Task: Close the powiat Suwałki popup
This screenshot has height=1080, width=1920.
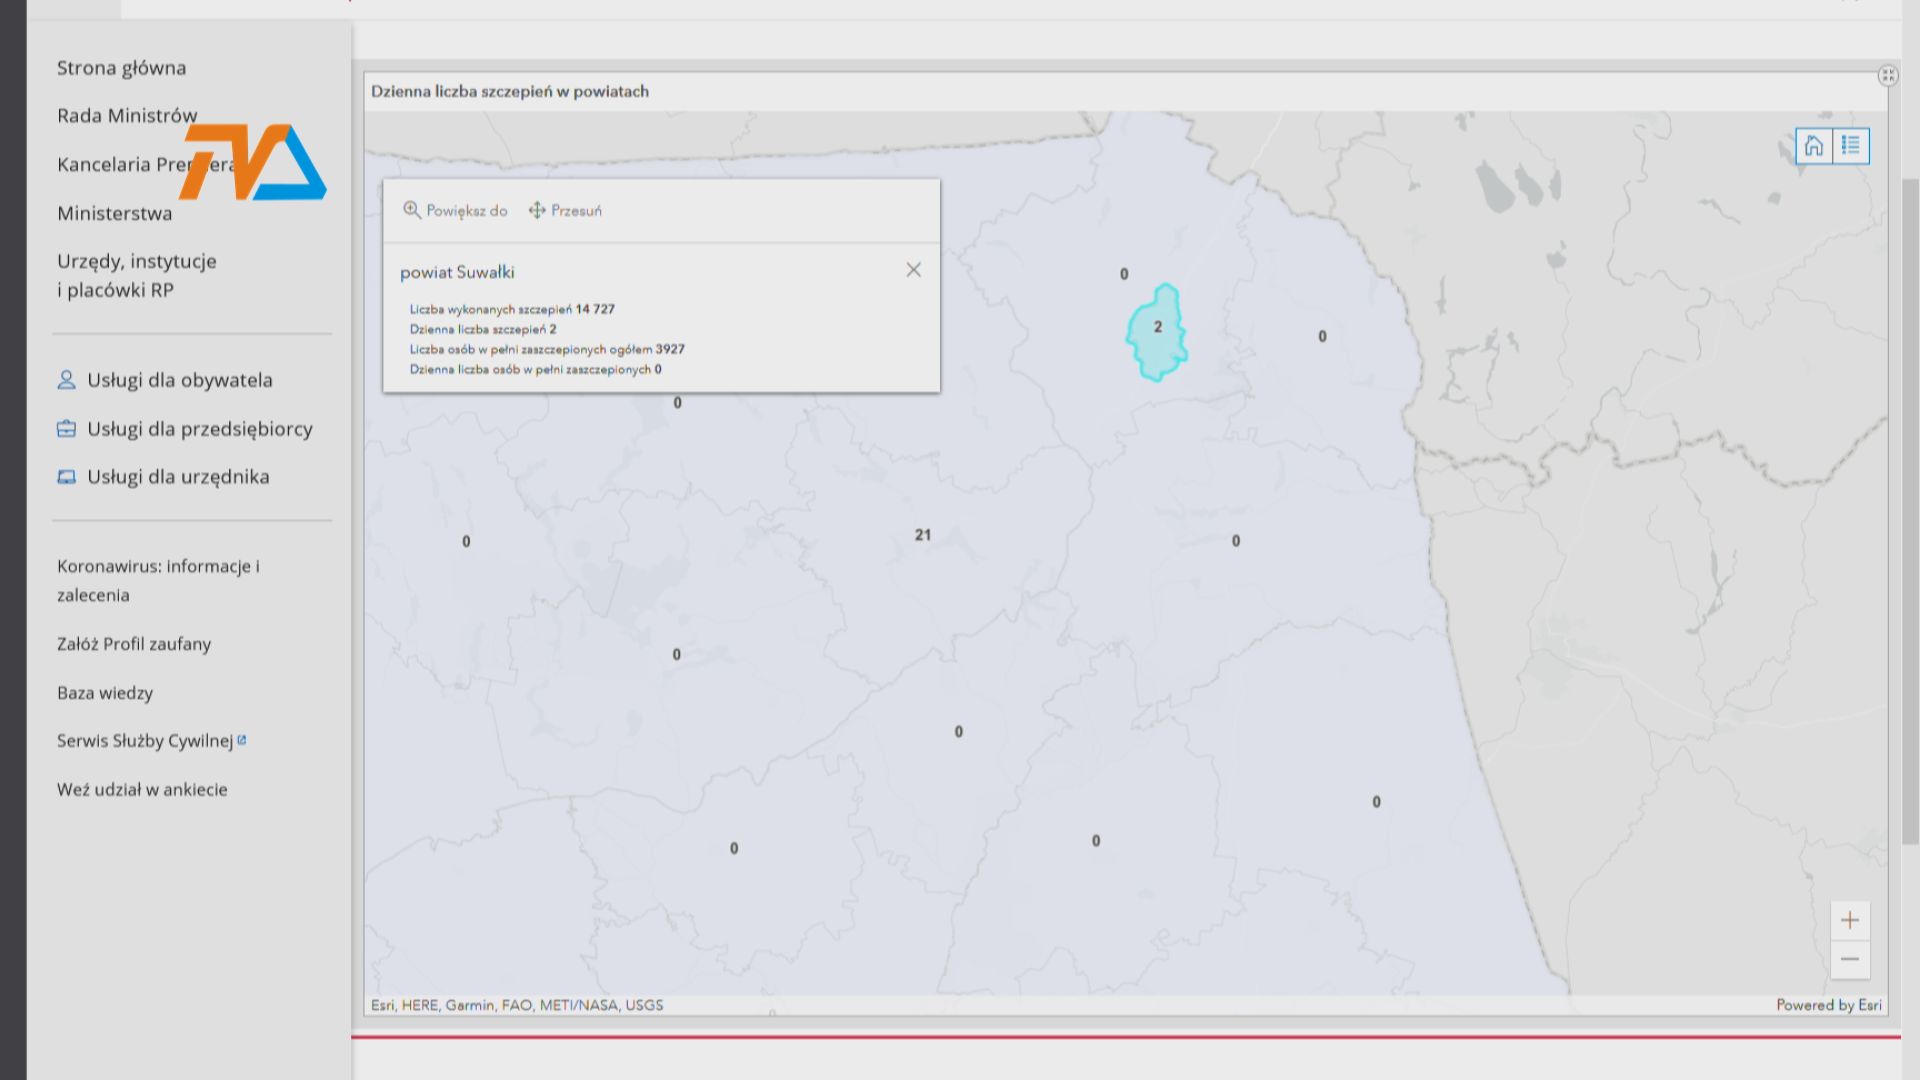Action: pos(913,270)
